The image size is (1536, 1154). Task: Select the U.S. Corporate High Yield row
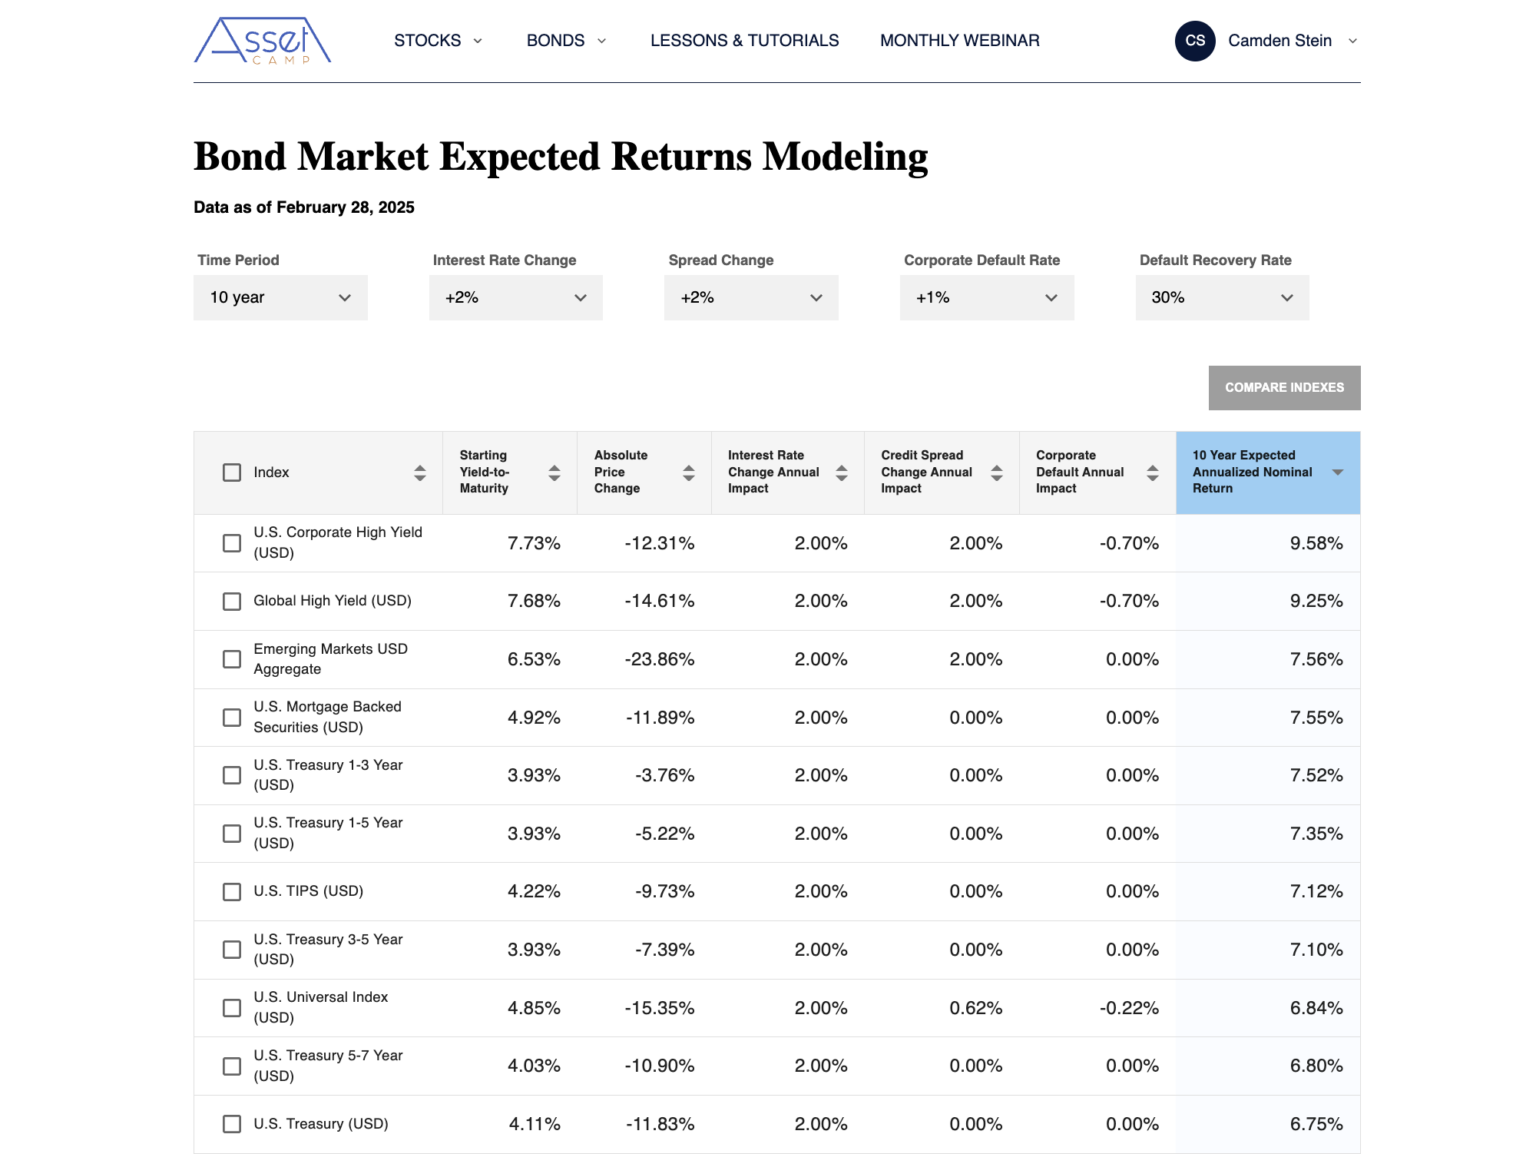231,543
